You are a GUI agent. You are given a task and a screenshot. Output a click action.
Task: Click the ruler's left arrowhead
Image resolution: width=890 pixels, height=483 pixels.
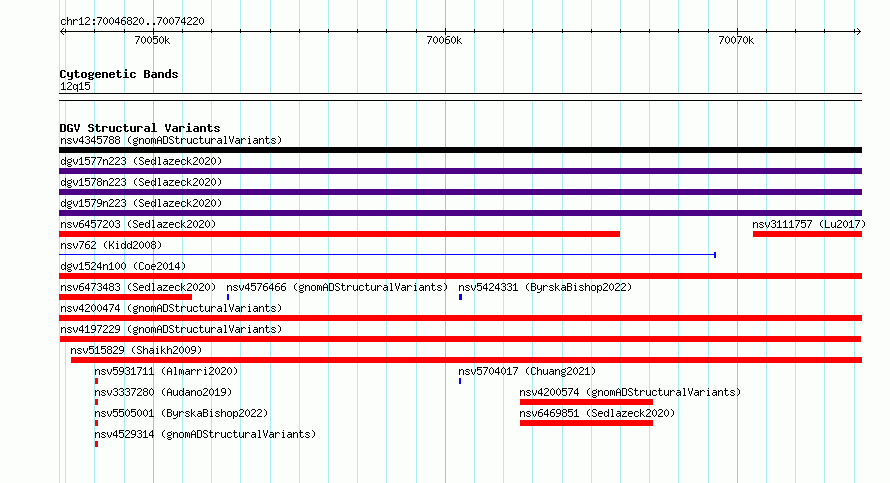(x=62, y=32)
